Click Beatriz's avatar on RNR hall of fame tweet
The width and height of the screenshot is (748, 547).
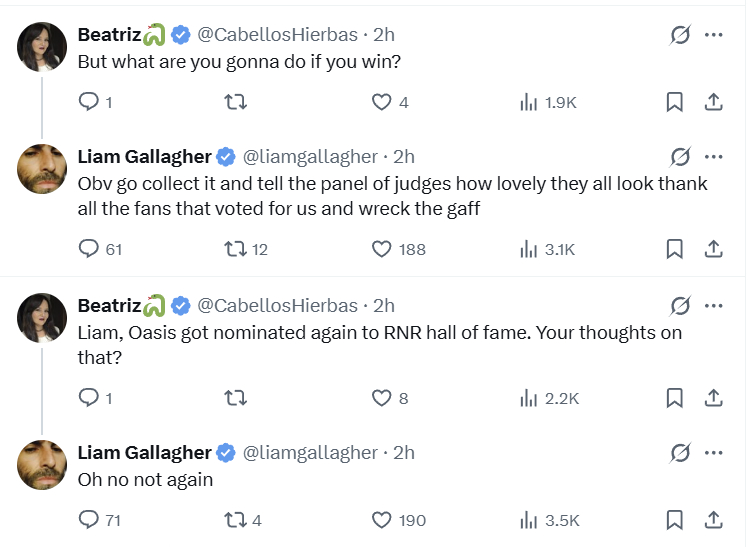pos(42,318)
